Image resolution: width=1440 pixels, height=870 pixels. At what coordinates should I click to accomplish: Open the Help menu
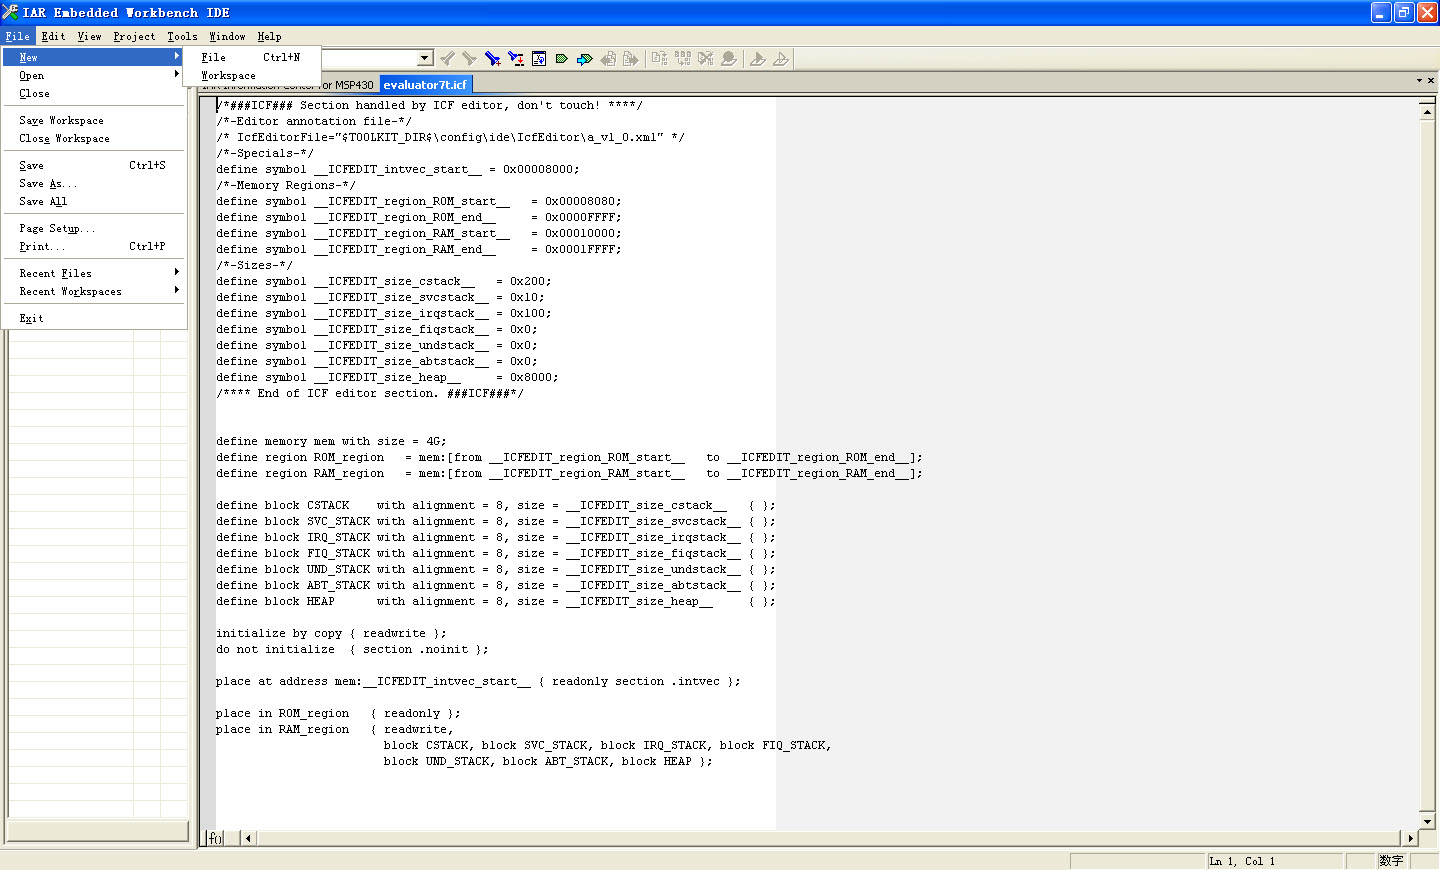(269, 37)
